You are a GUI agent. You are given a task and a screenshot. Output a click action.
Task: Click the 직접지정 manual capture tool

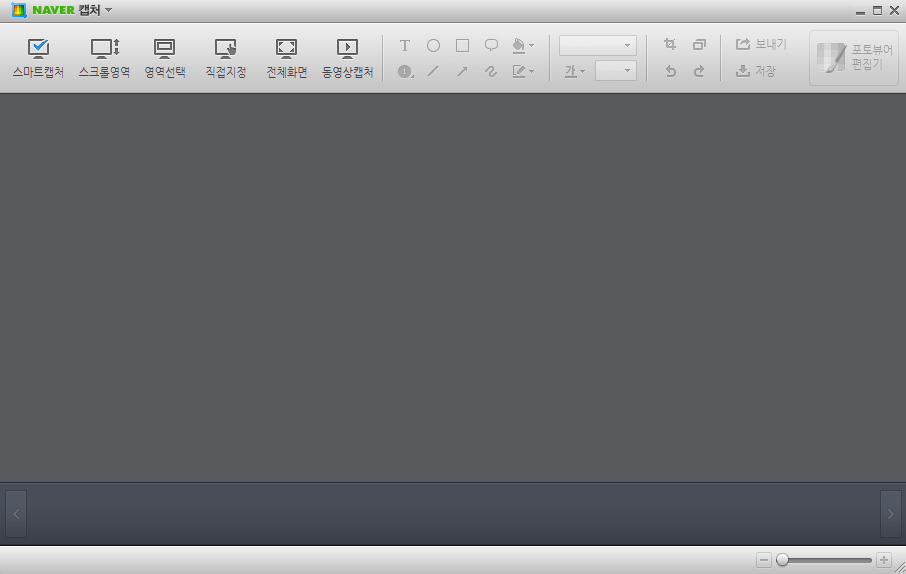pyautogui.click(x=226, y=58)
